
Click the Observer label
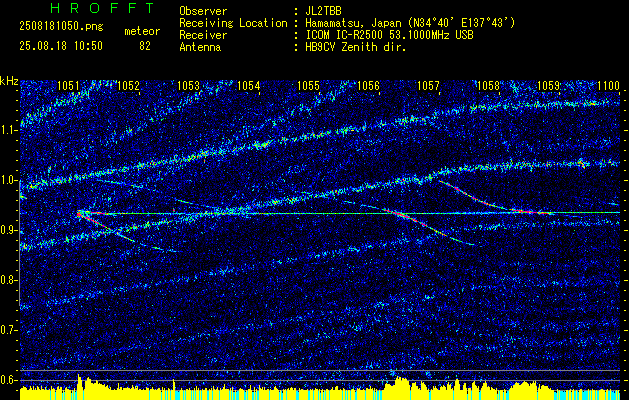click(x=203, y=11)
